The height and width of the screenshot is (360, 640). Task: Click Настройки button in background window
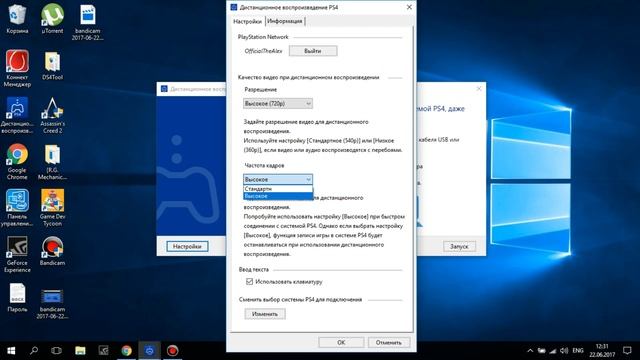[187, 246]
